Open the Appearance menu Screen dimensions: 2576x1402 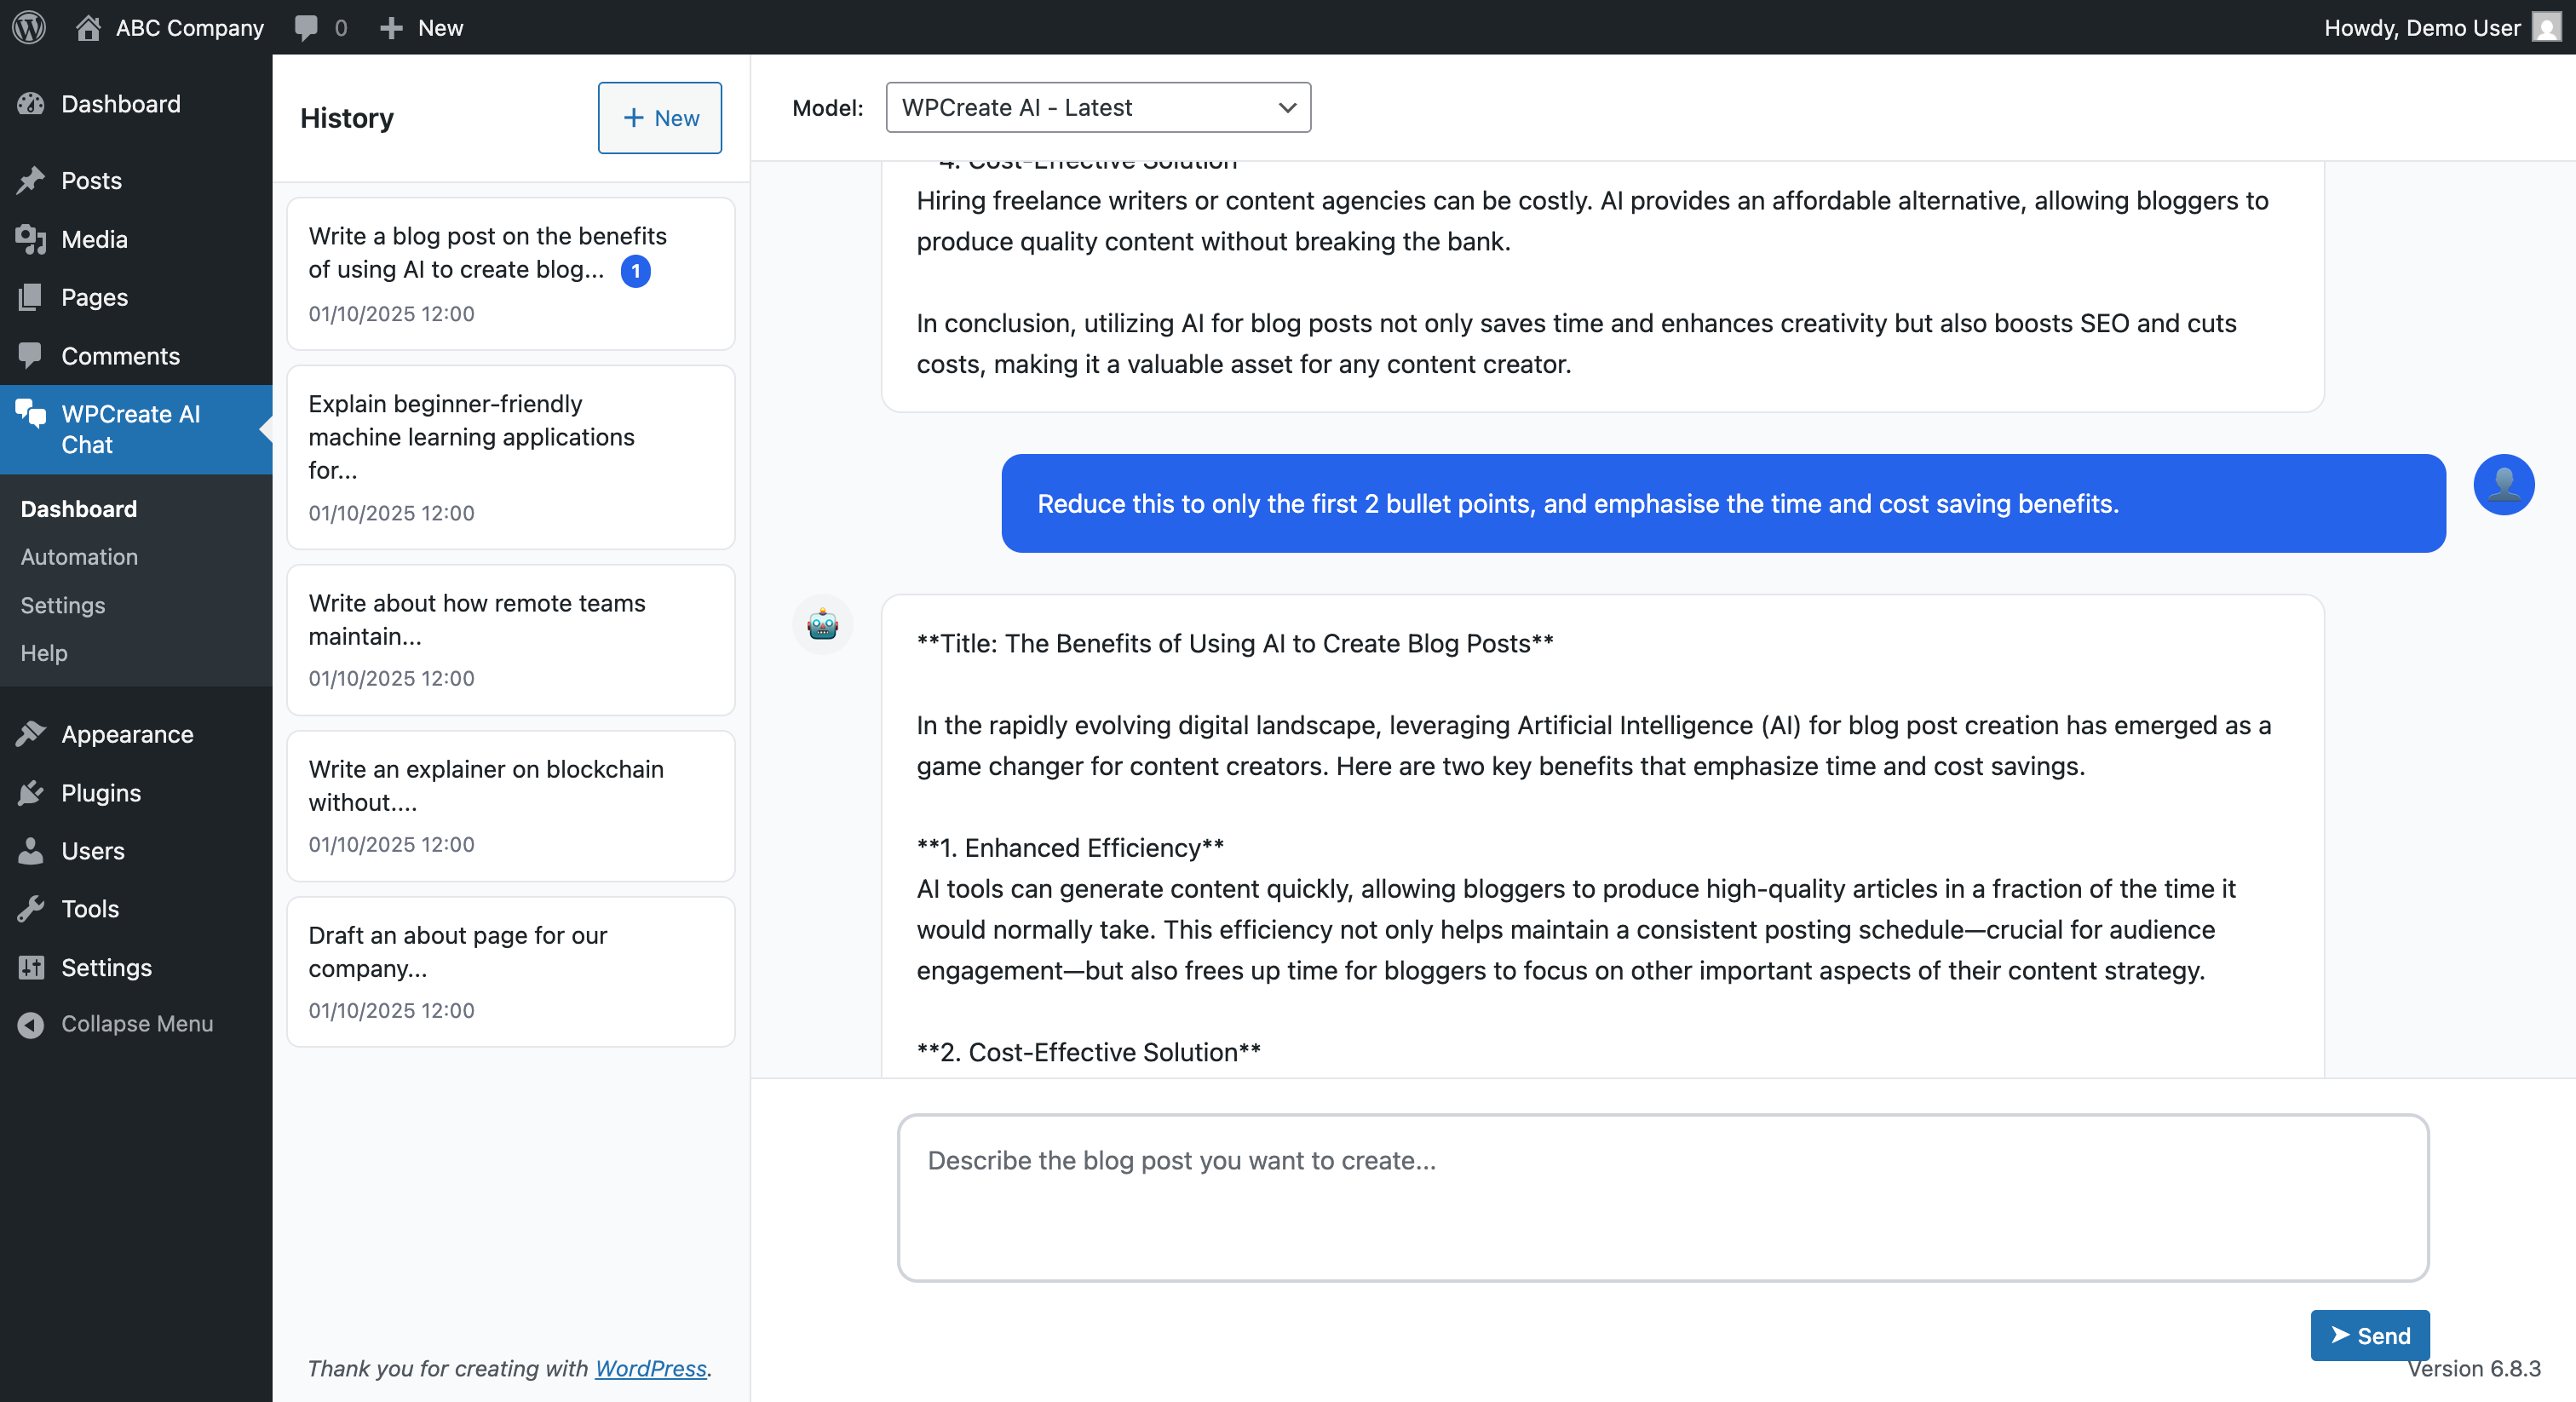pyautogui.click(x=127, y=734)
